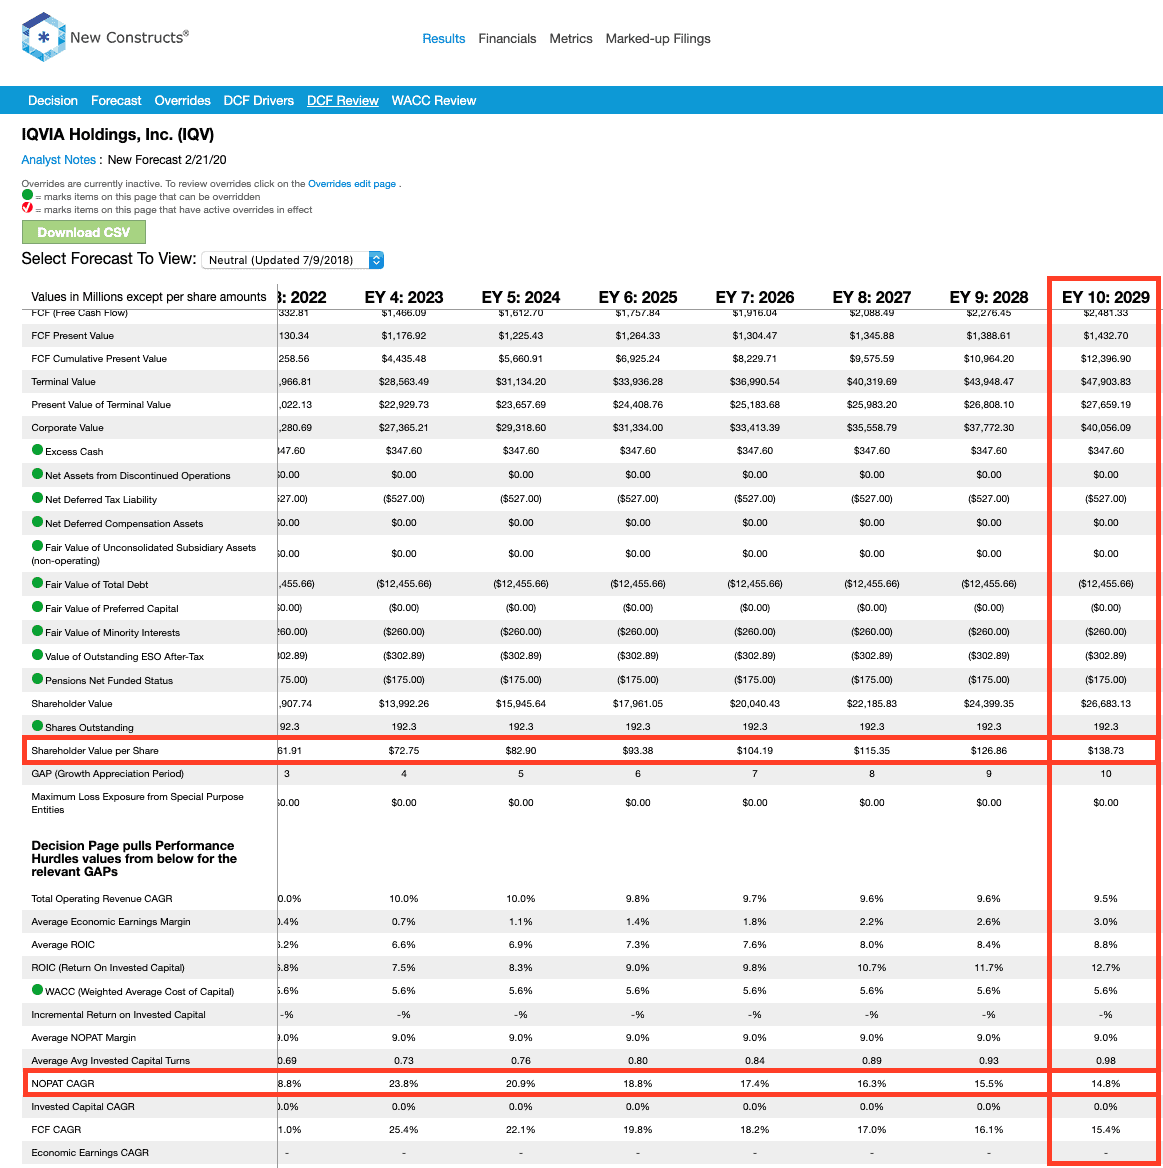
Task: Open the Select Forecast To View dropdown
Action: click(x=292, y=260)
